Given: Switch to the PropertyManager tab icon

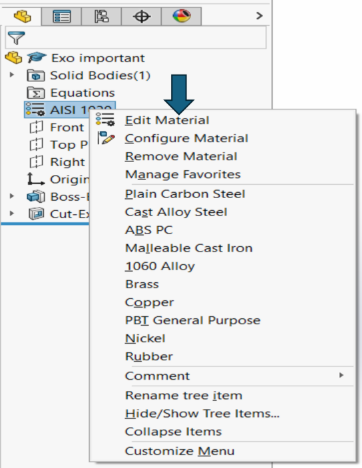Looking at the screenshot, I should tap(62, 16).
